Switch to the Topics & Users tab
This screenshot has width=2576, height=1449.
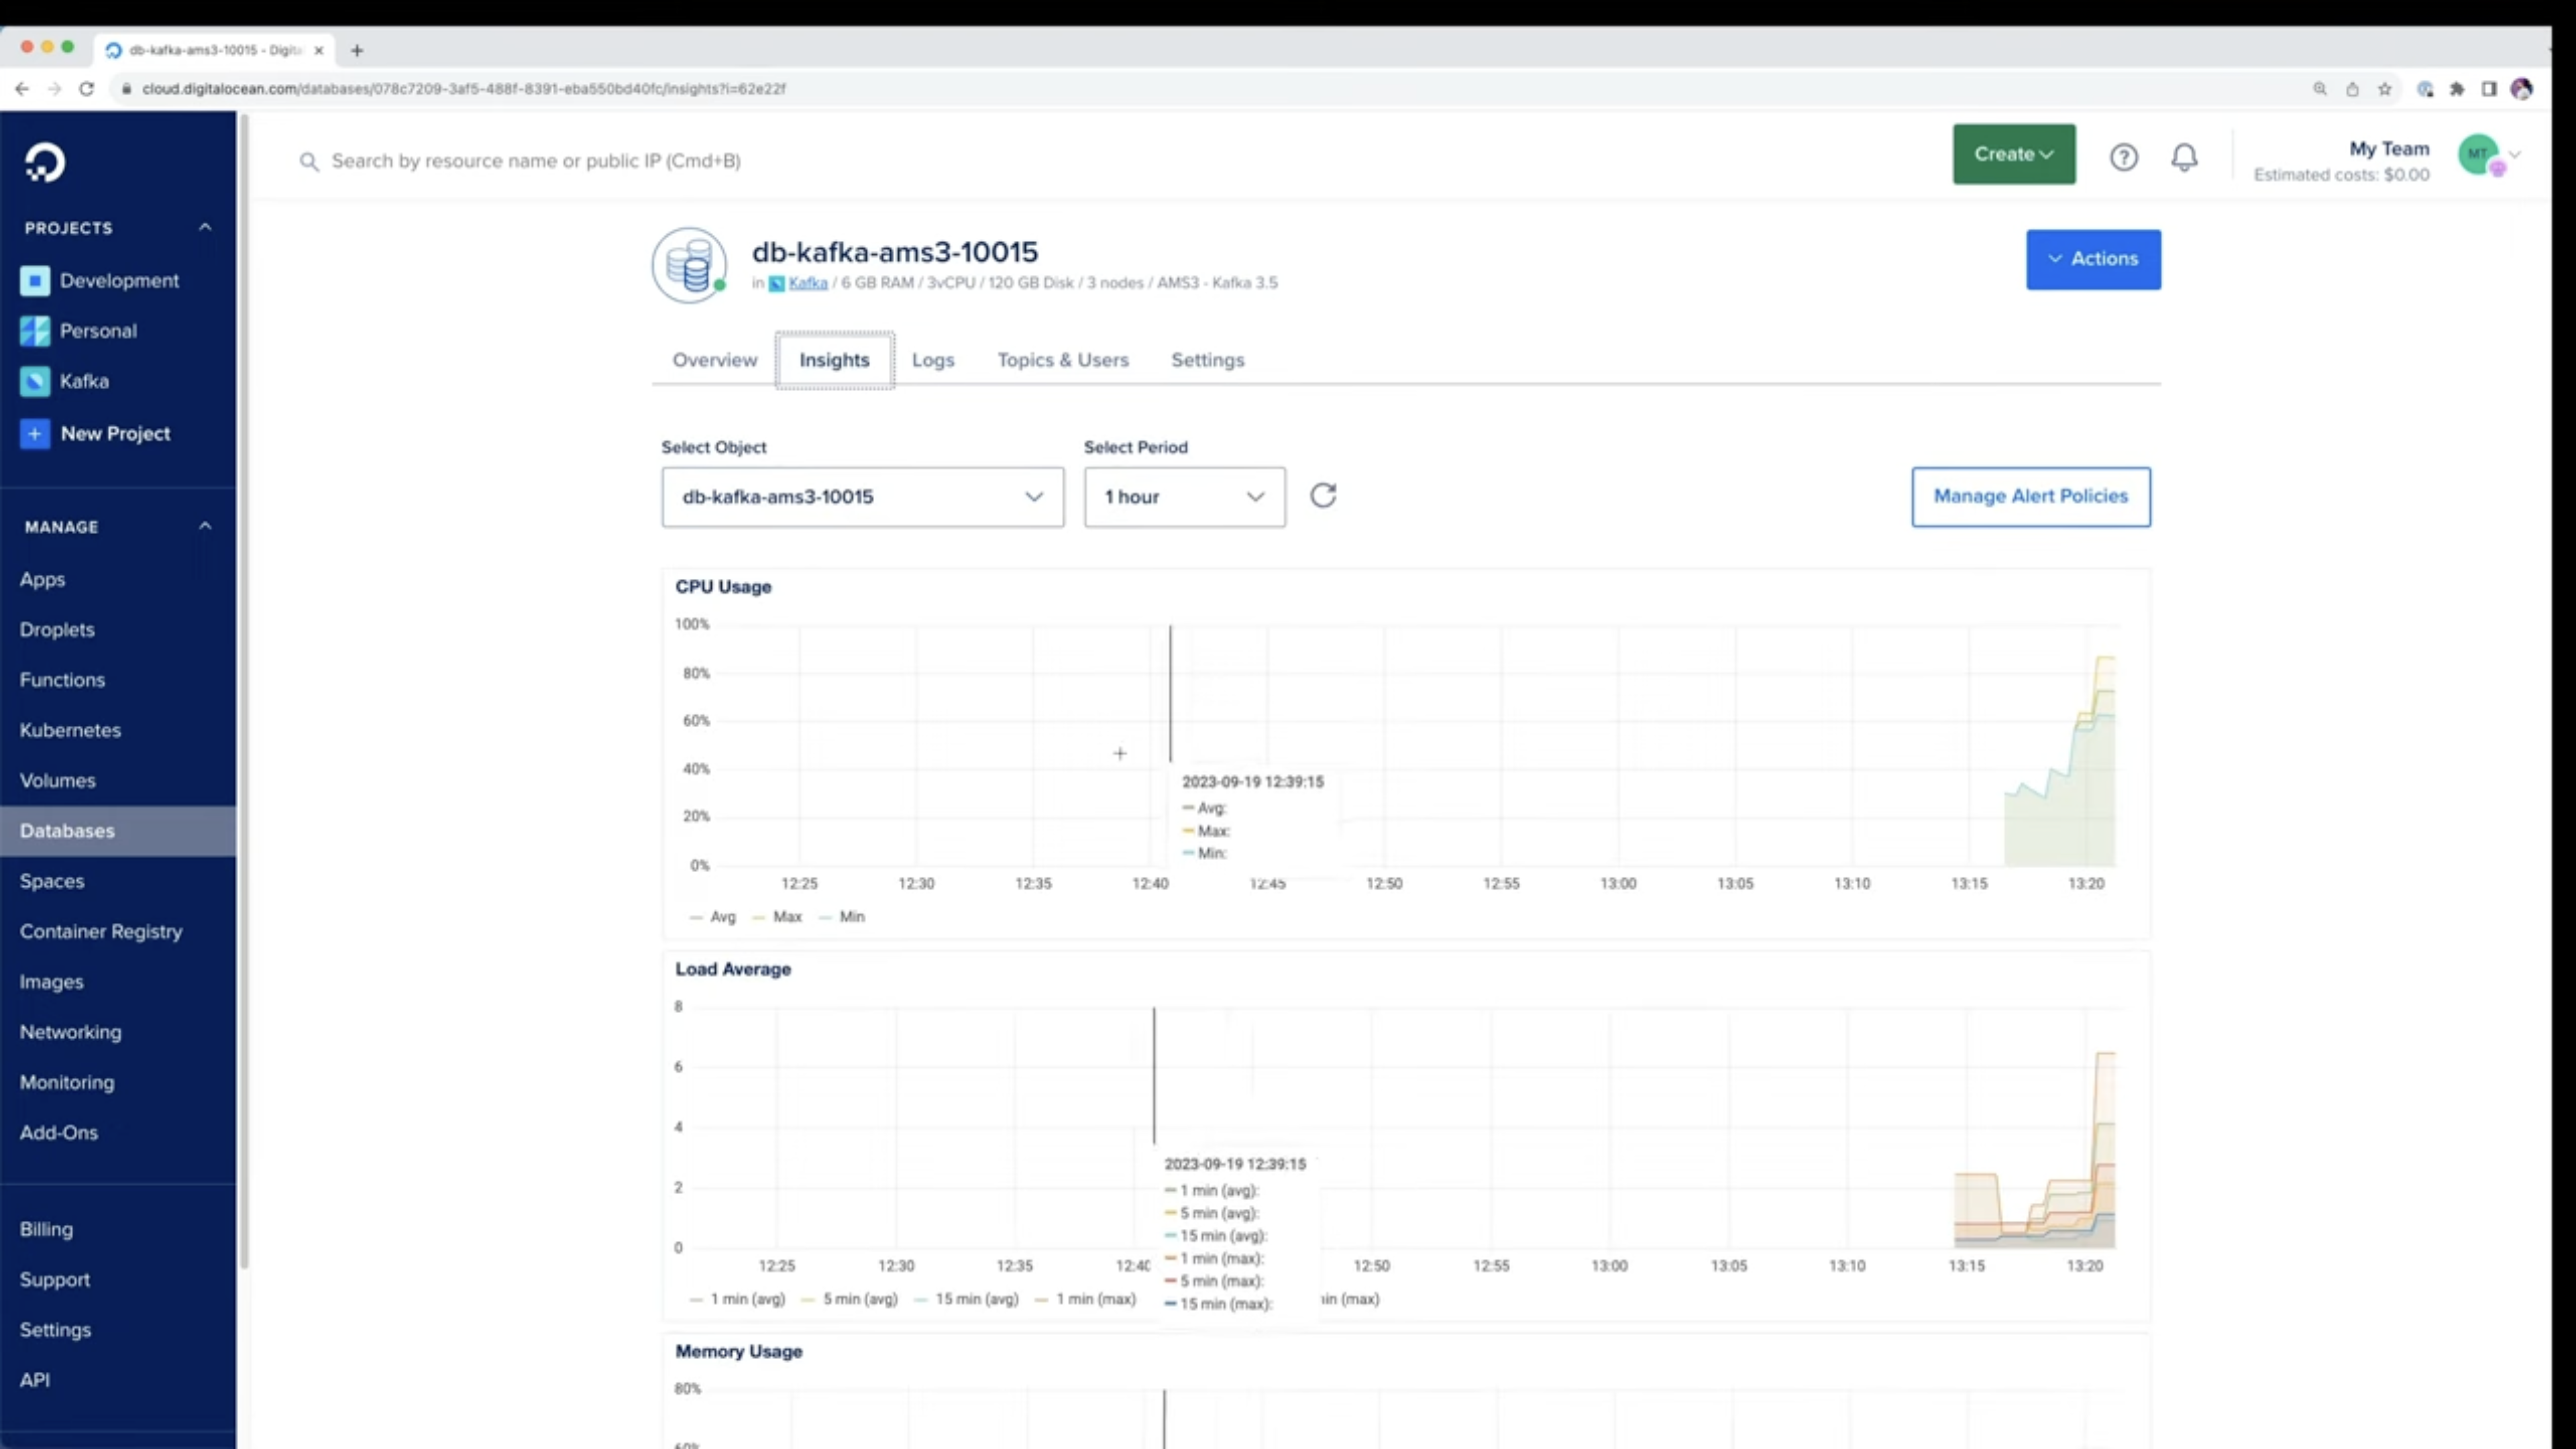(1062, 360)
